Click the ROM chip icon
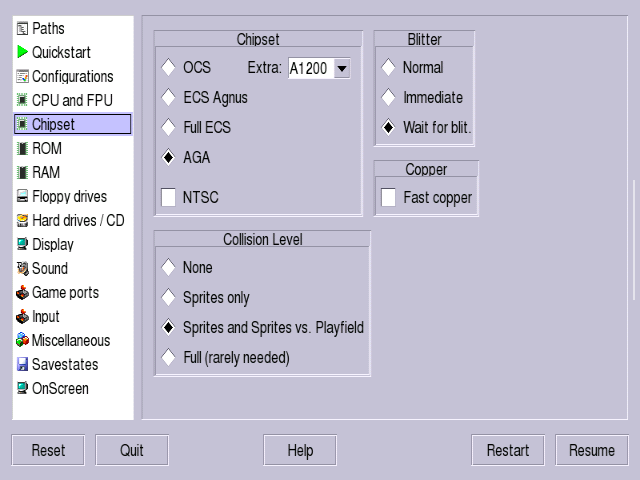The image size is (640, 480). click(22, 148)
